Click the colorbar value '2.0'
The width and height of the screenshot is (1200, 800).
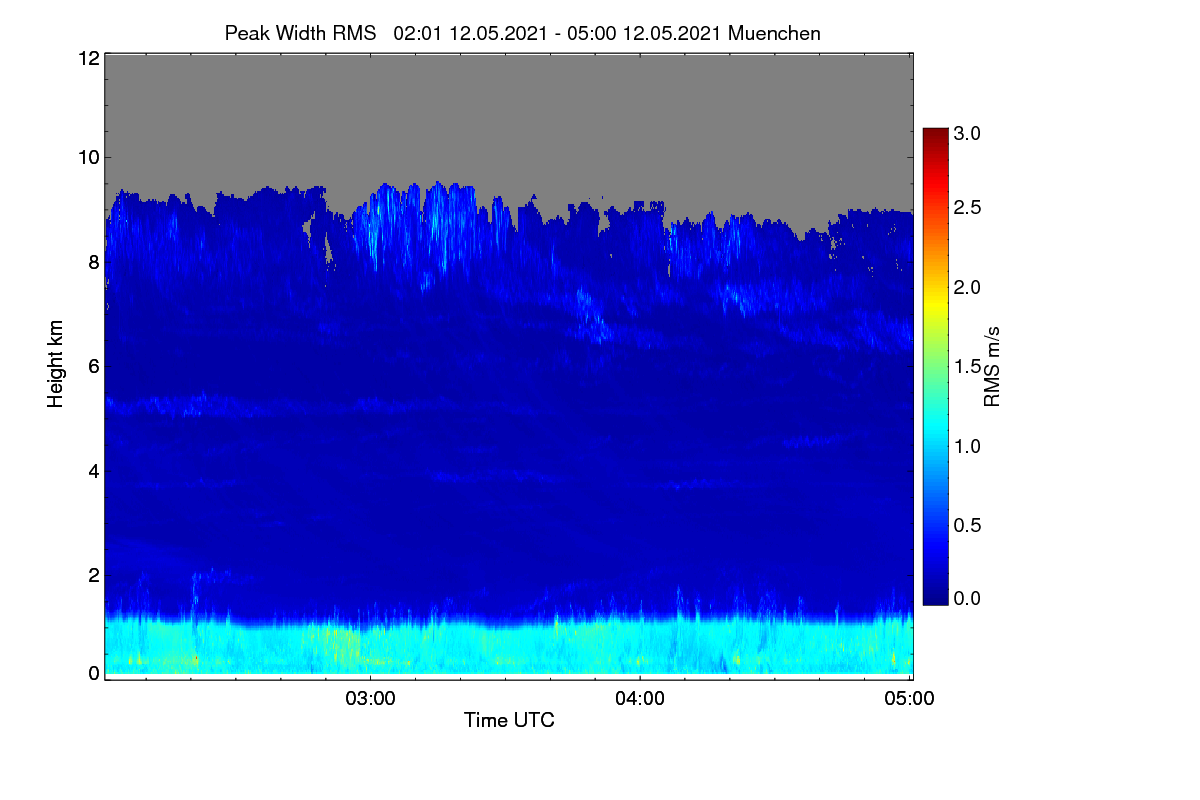pyautogui.click(x=967, y=287)
